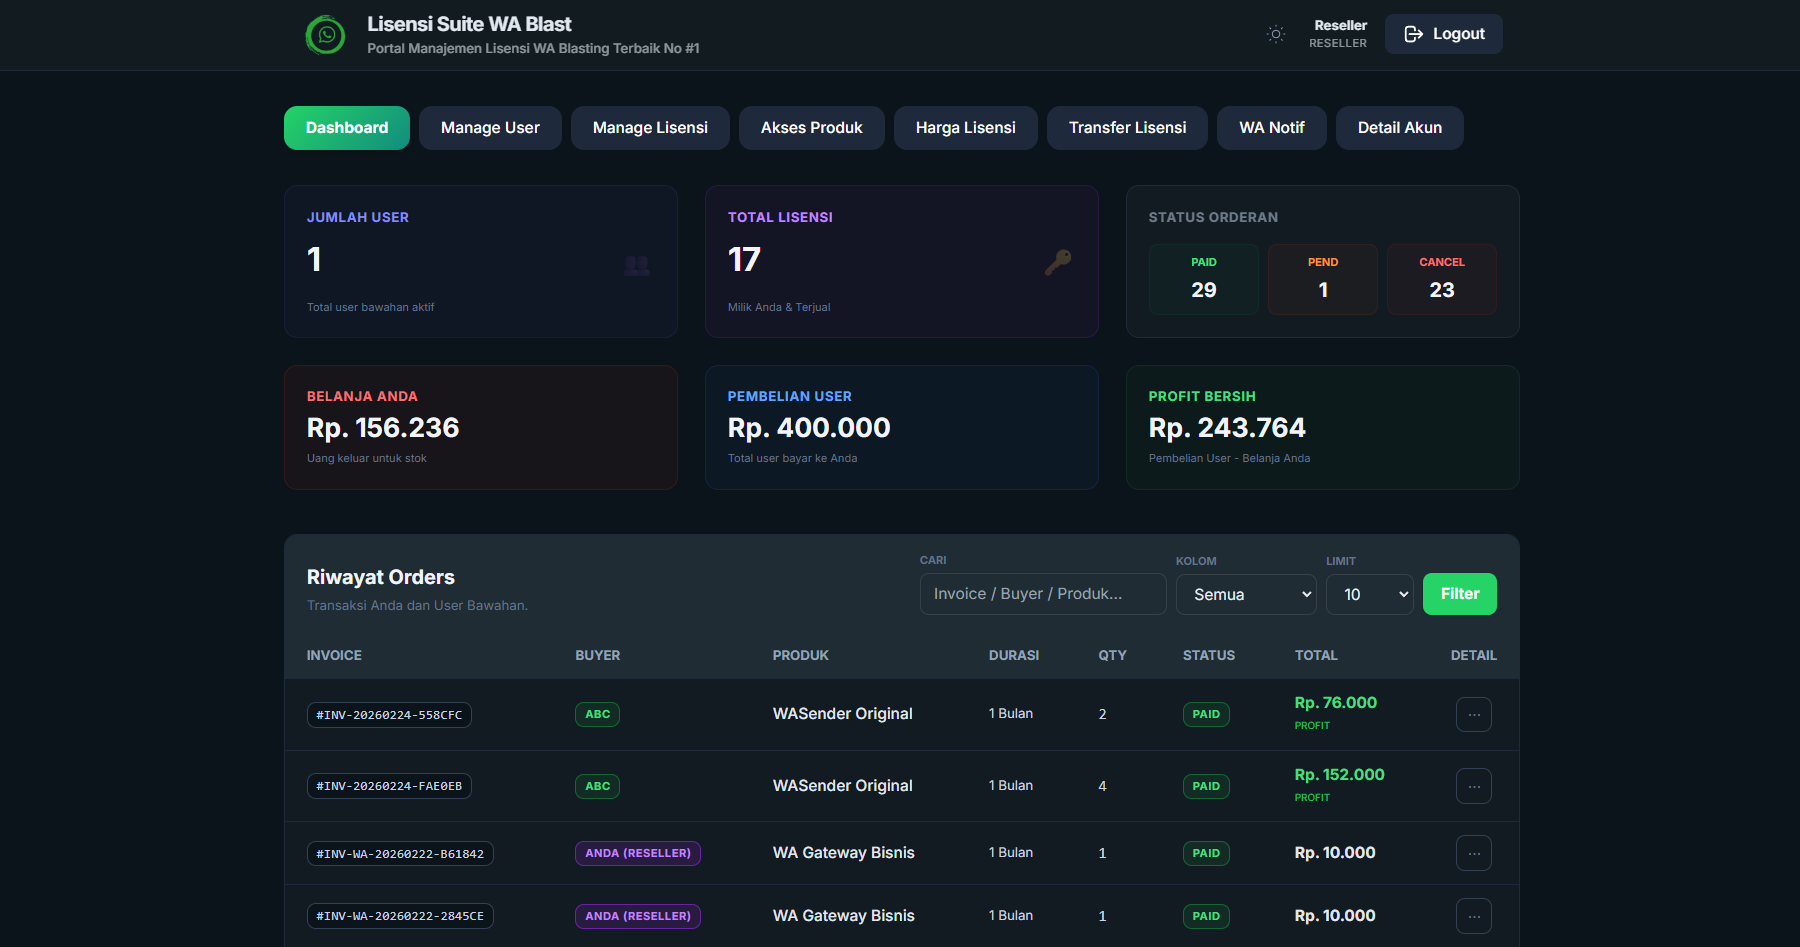This screenshot has width=1800, height=947.
Task: Toggle the light/dark theme sun icon
Action: (x=1275, y=34)
